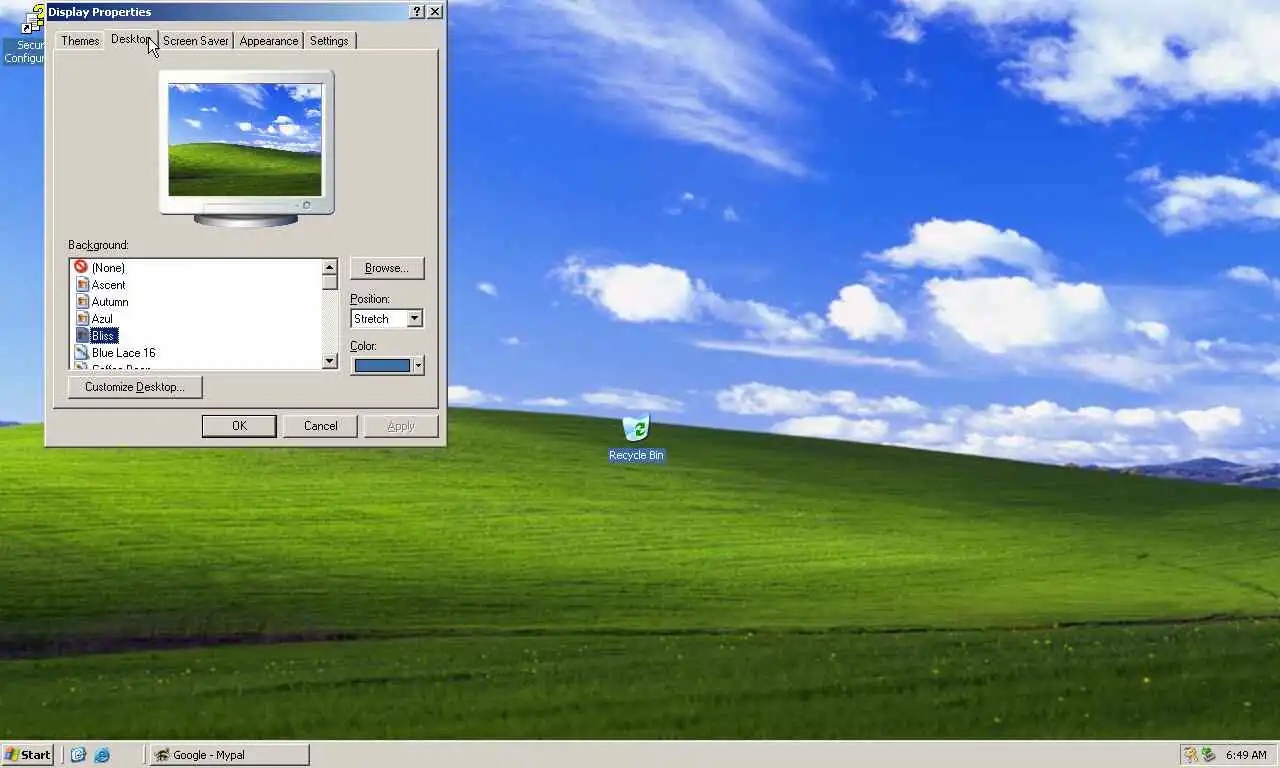Open the Start menu
This screenshot has width=1280, height=768.
(27, 755)
